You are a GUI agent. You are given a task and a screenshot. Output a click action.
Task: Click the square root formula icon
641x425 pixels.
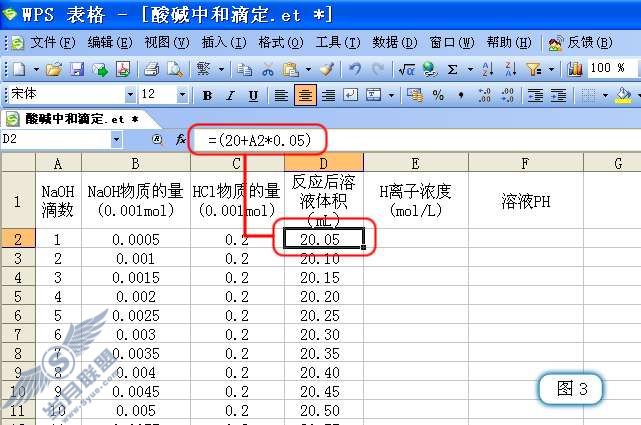tap(407, 69)
